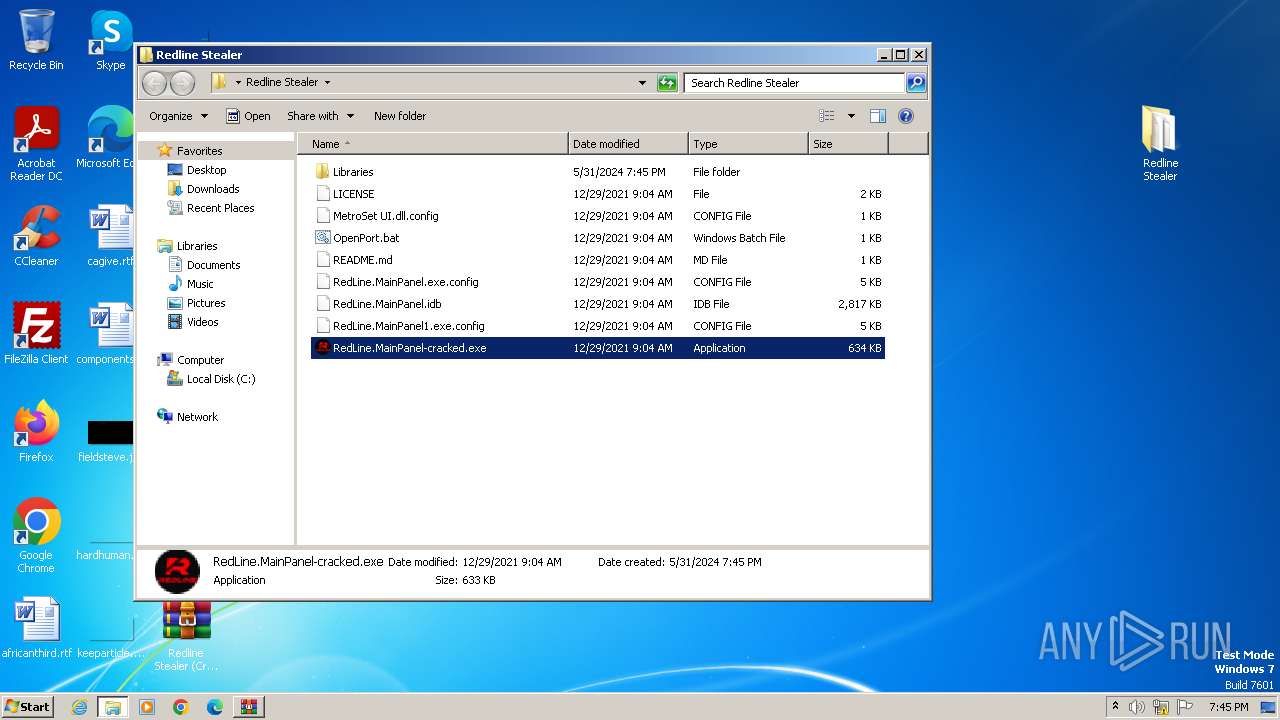Screen dimensions: 1280x720
Task: Click the change view icon
Action: tap(826, 116)
